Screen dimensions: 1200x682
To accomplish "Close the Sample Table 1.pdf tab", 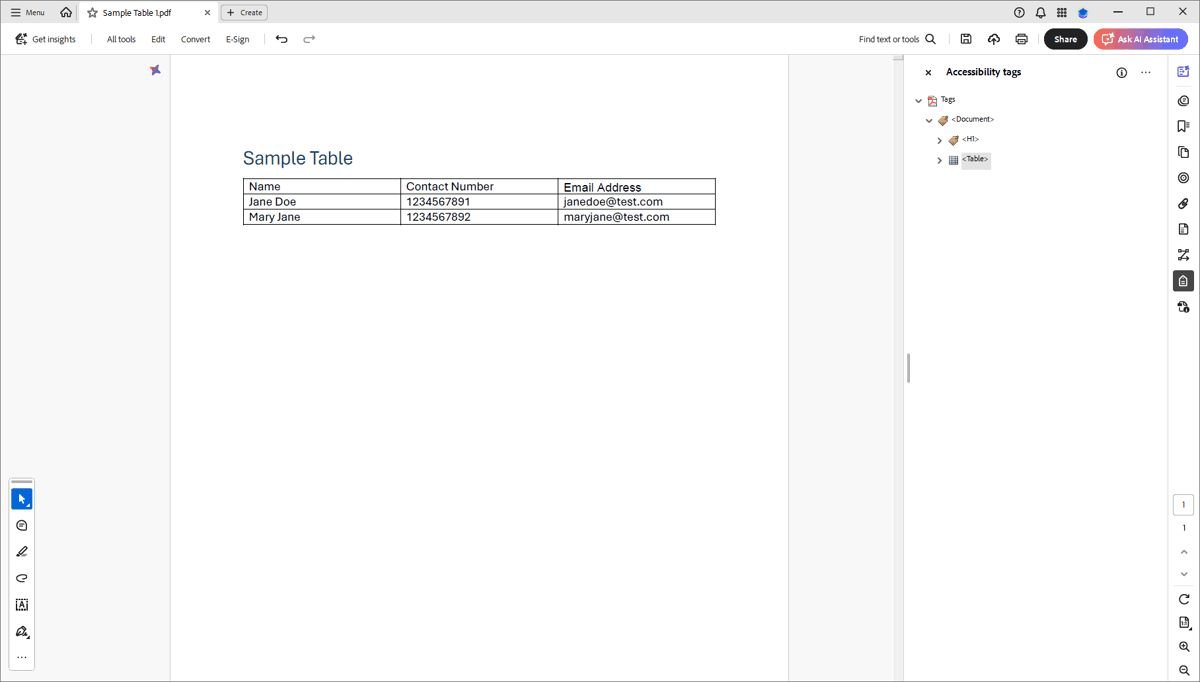I will point(207,13).
